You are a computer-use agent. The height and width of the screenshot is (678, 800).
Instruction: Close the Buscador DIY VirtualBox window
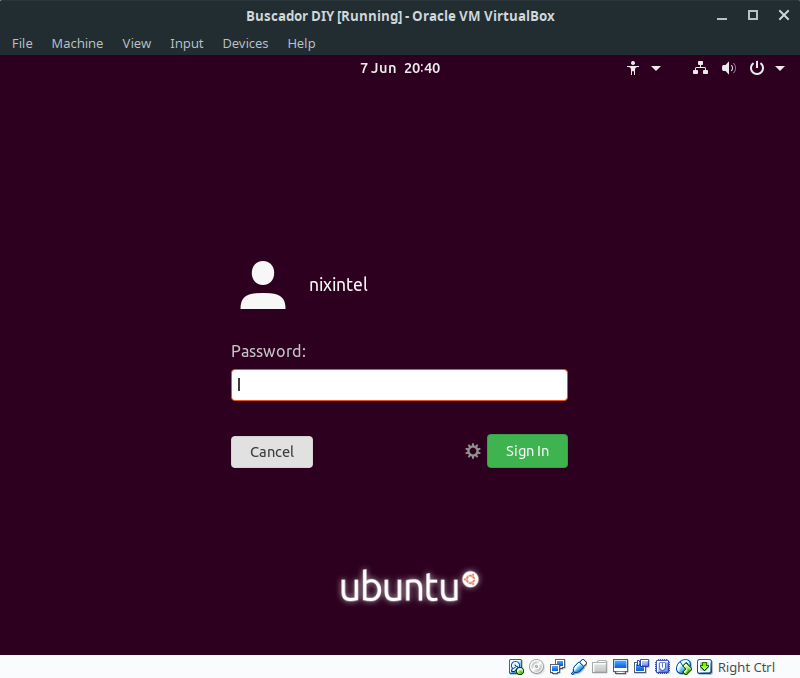pyautogui.click(x=784, y=15)
